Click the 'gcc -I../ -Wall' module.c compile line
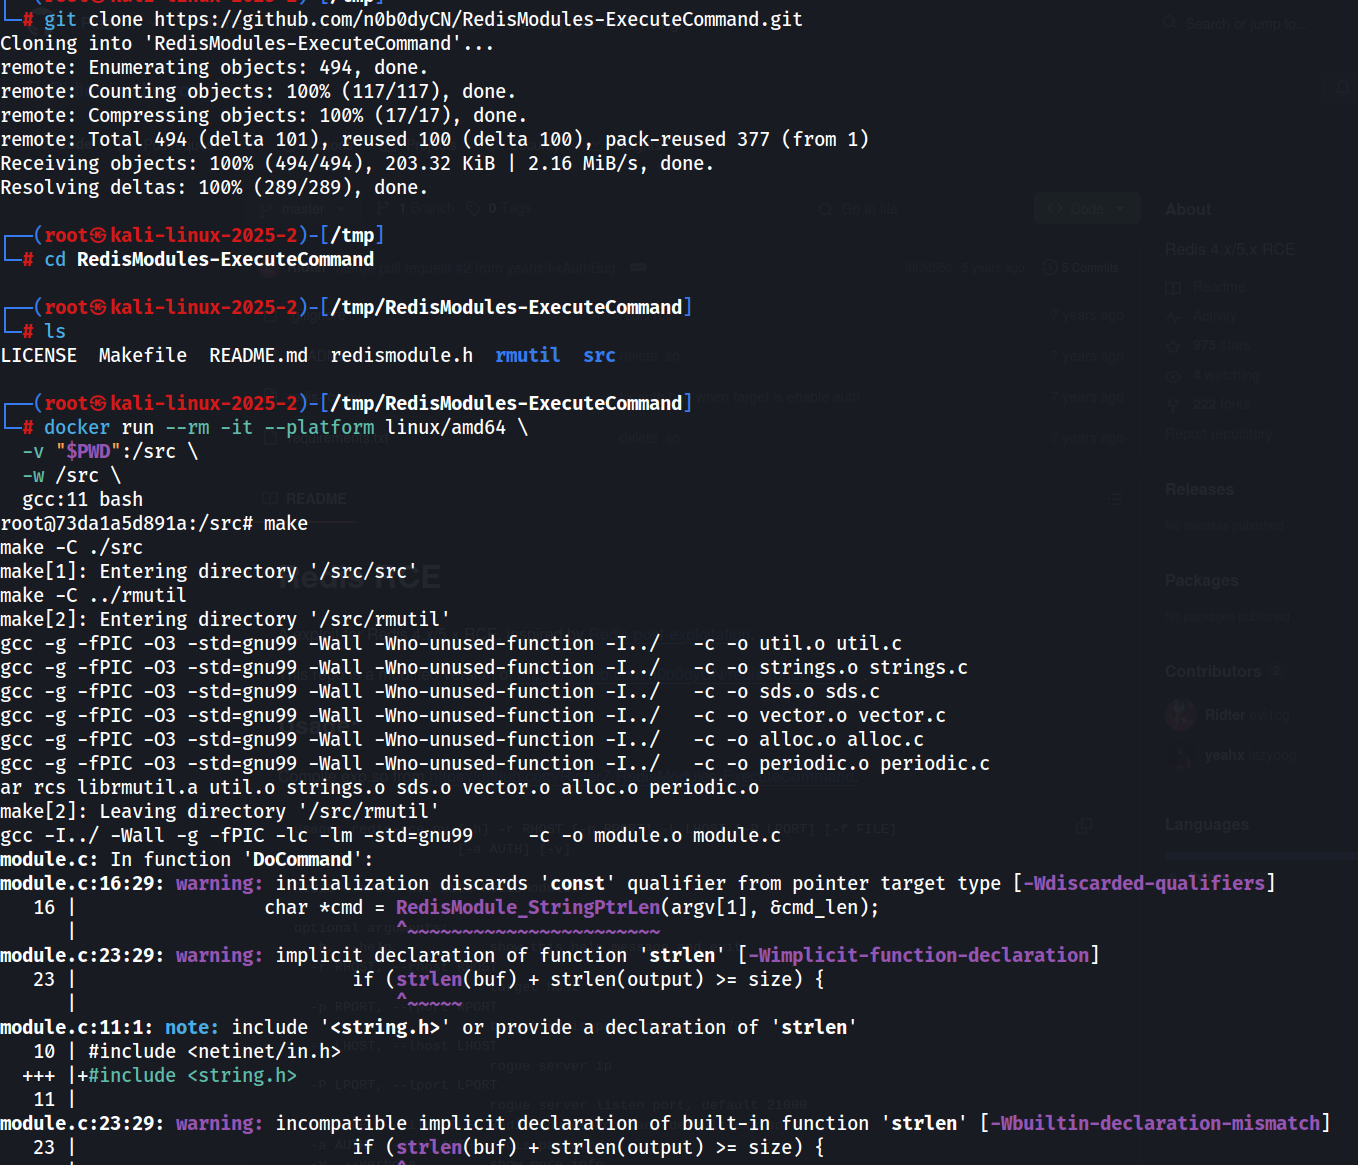The height and width of the screenshot is (1165, 1358). 391,835
